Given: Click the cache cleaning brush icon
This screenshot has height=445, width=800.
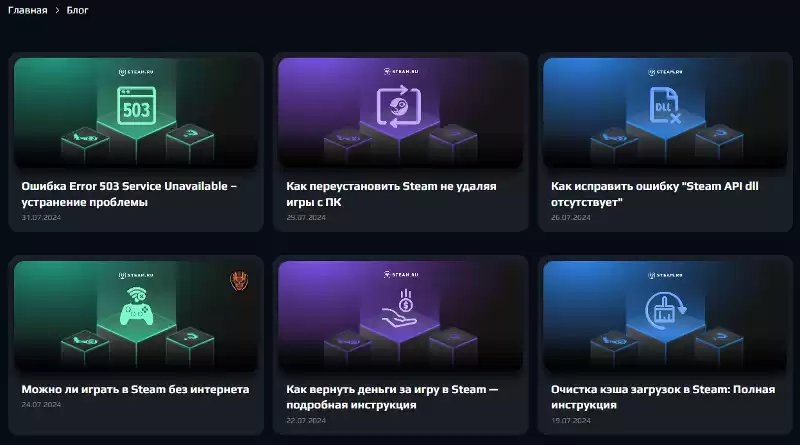Looking at the screenshot, I should 665,309.
